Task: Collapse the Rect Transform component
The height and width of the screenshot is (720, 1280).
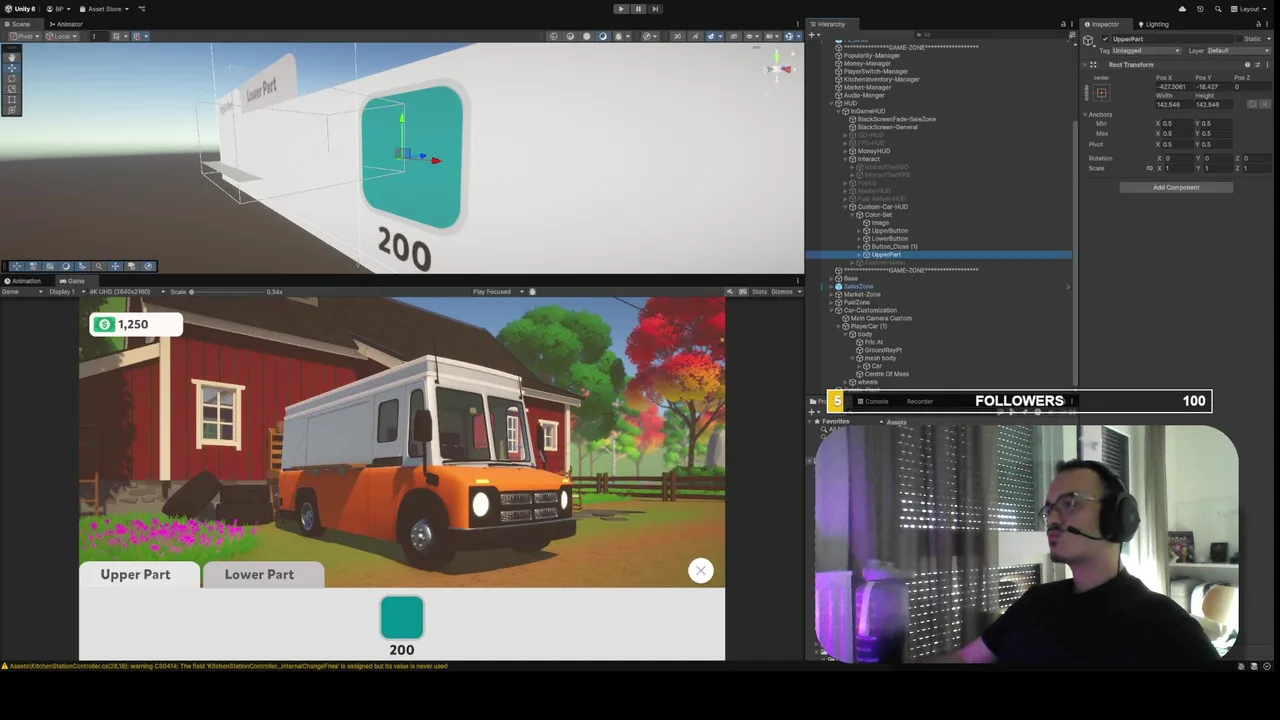Action: (1086, 65)
